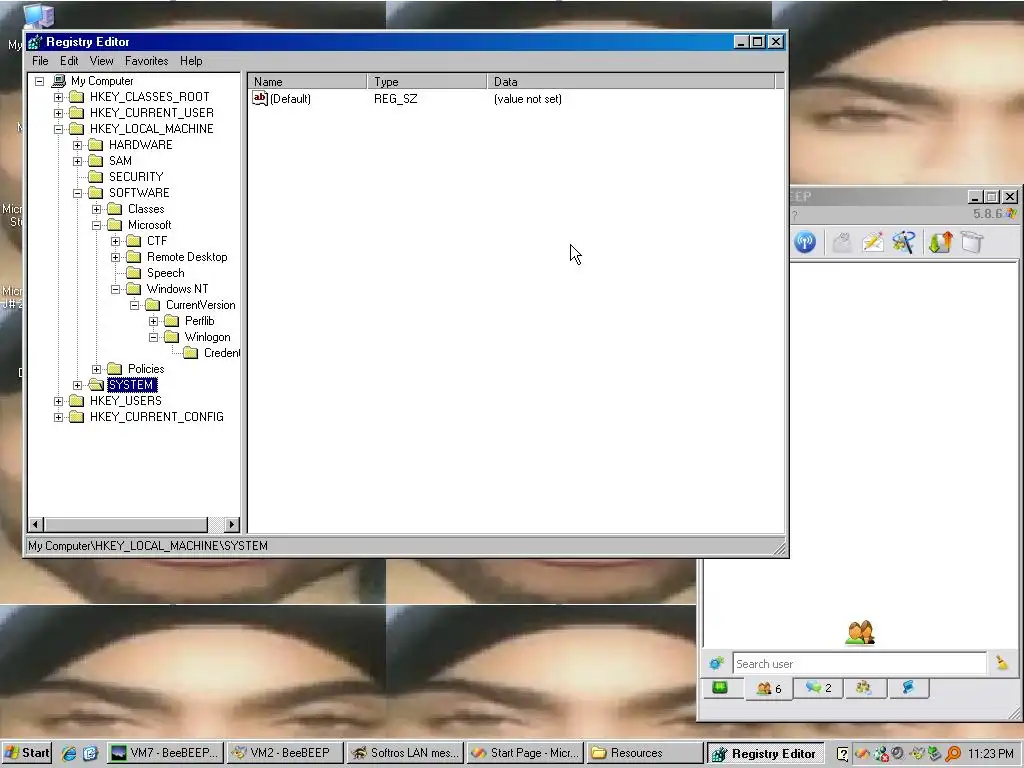Click the Data column header
The height and width of the screenshot is (768, 1024).
coord(631,82)
